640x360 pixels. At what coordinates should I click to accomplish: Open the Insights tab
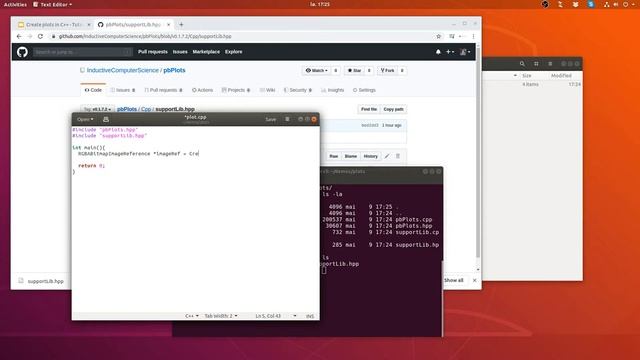[333, 90]
